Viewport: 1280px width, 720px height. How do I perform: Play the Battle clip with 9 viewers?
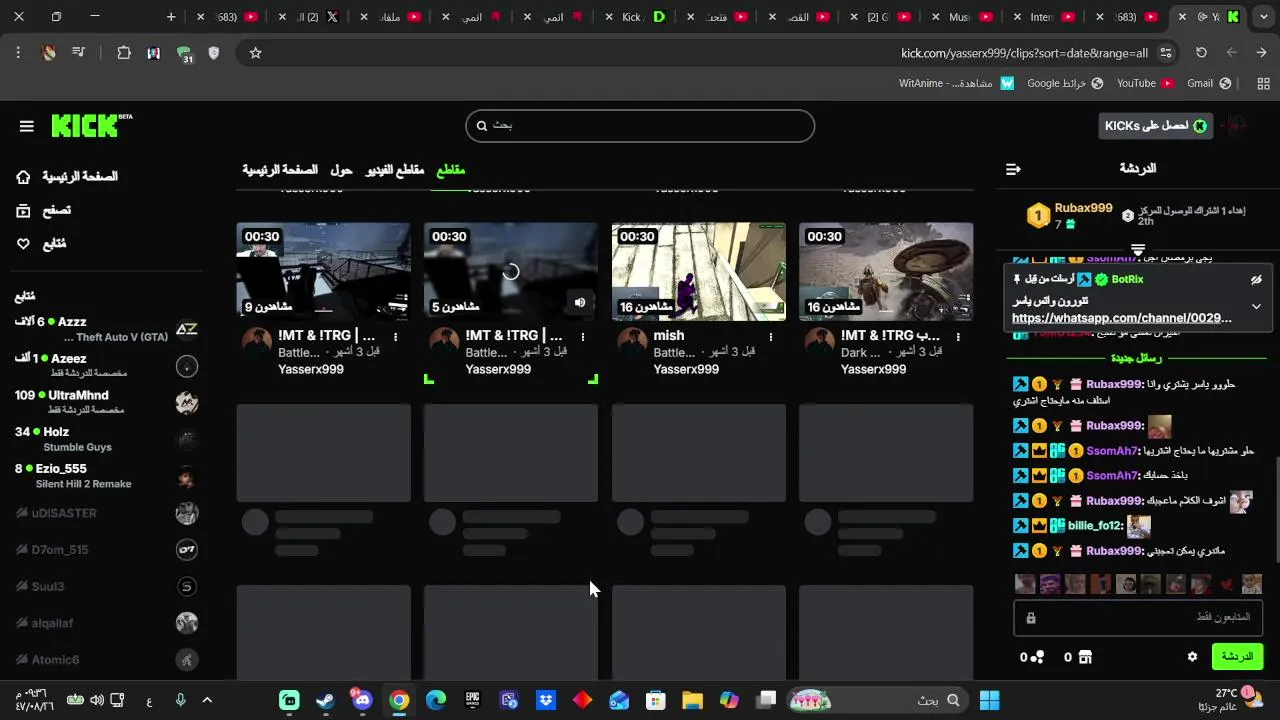323,271
